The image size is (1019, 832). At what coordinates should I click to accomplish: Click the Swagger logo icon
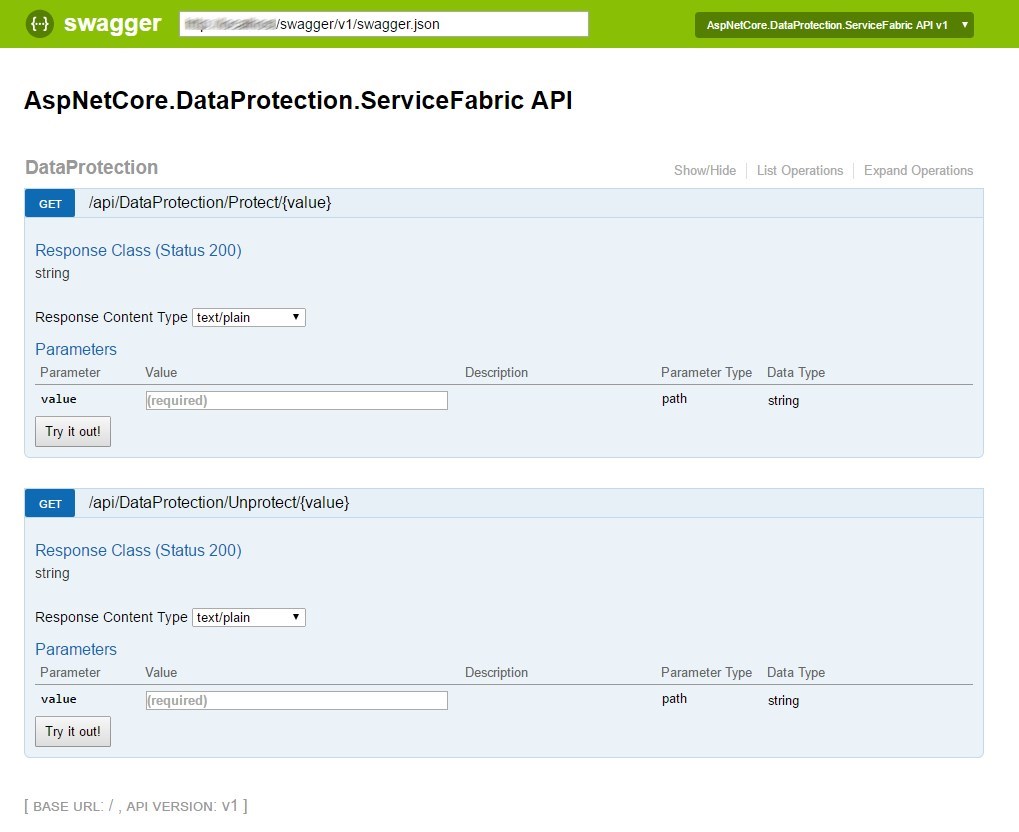tap(40, 24)
